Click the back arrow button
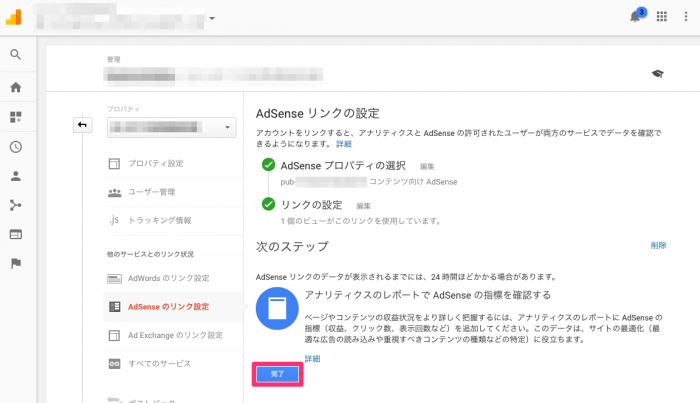This screenshot has height=403, width=700. pyautogui.click(x=83, y=125)
